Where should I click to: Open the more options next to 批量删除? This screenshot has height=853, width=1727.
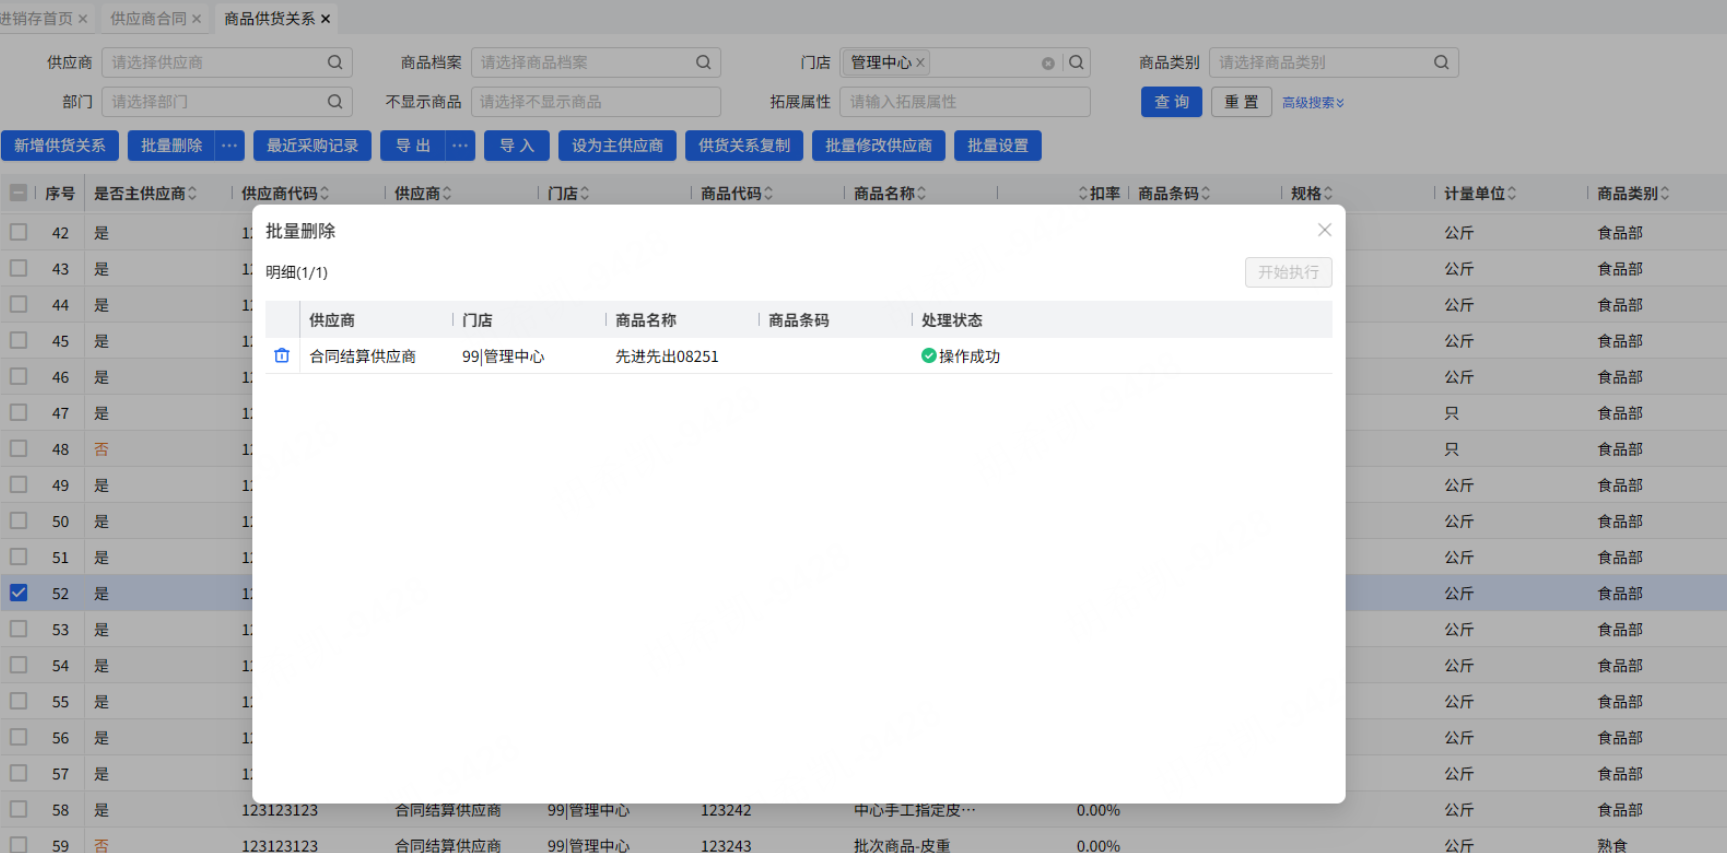(x=230, y=146)
